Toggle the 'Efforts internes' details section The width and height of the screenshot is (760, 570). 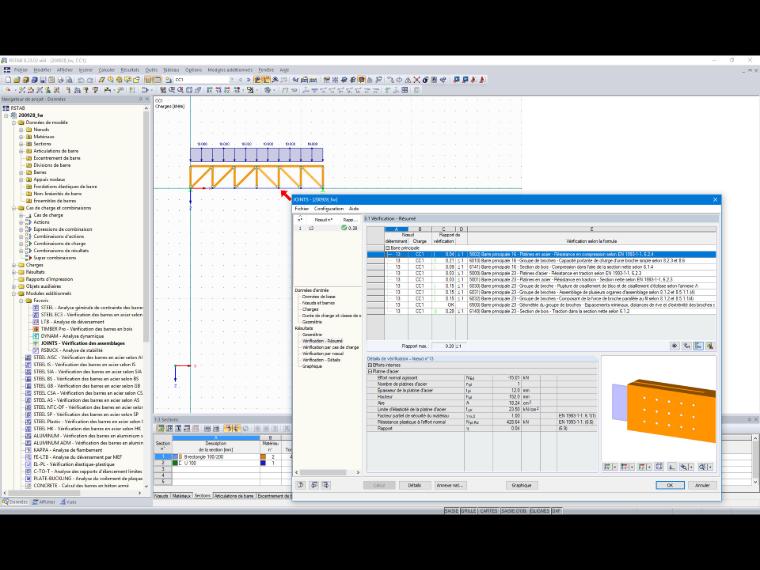tap(370, 365)
